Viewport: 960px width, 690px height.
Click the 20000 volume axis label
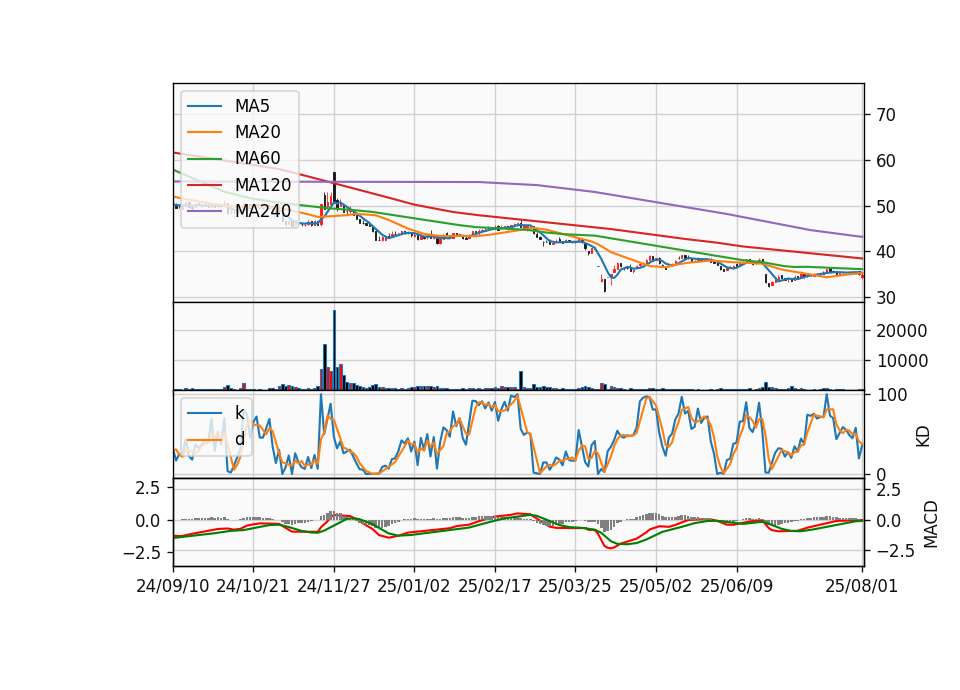click(902, 331)
